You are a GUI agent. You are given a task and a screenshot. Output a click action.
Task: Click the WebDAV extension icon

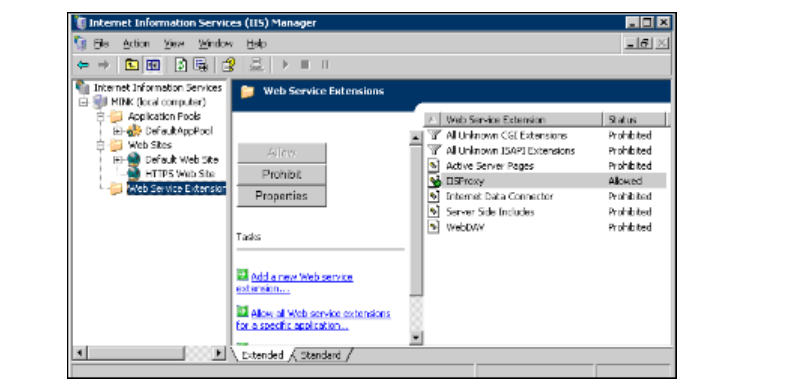433,226
